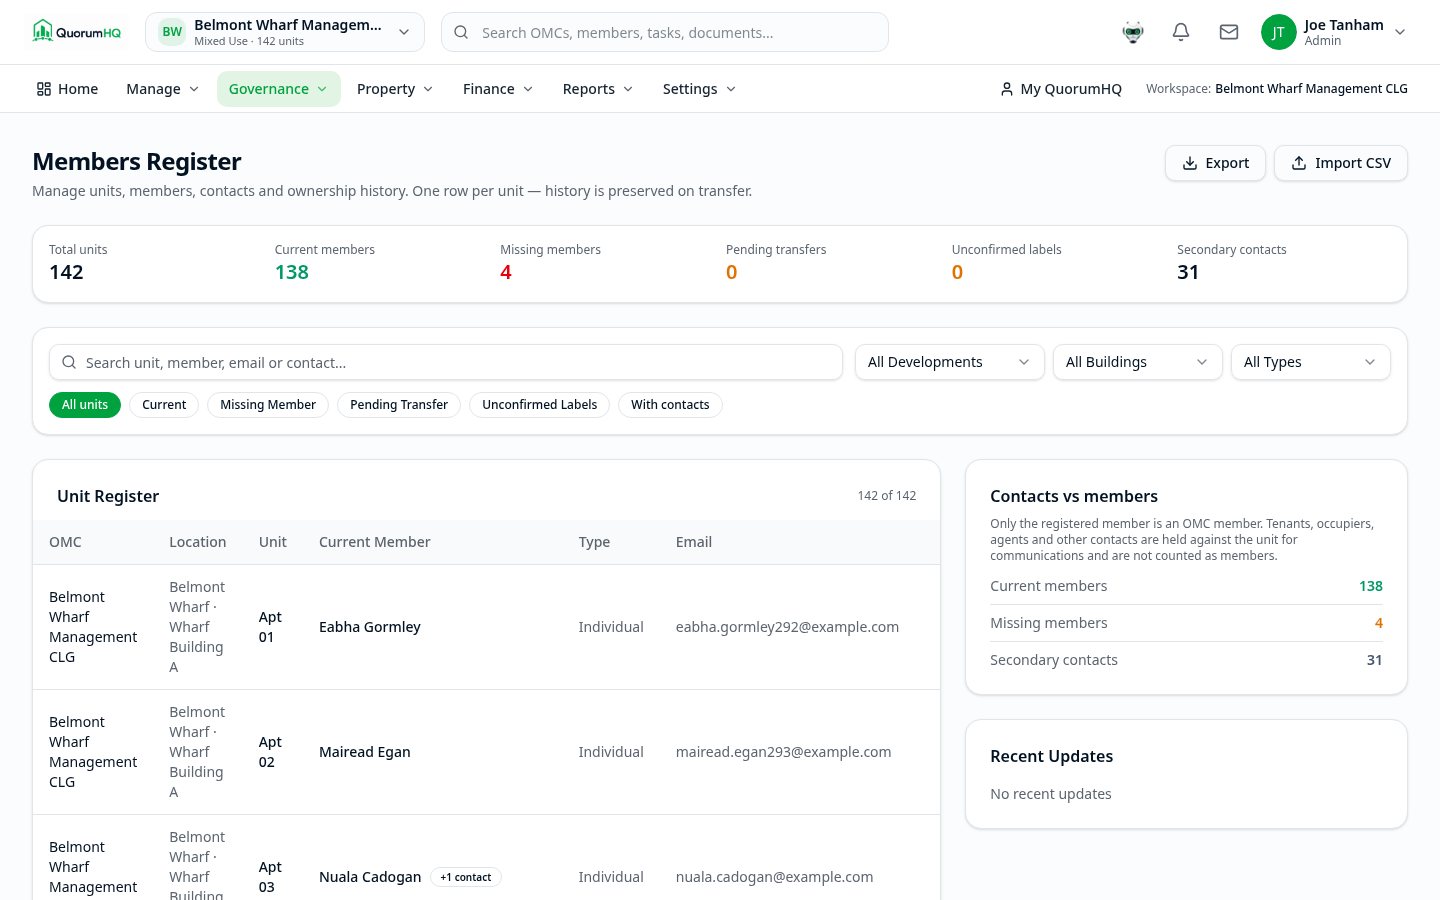Open the notifications bell
1440x900 pixels.
pos(1181,32)
